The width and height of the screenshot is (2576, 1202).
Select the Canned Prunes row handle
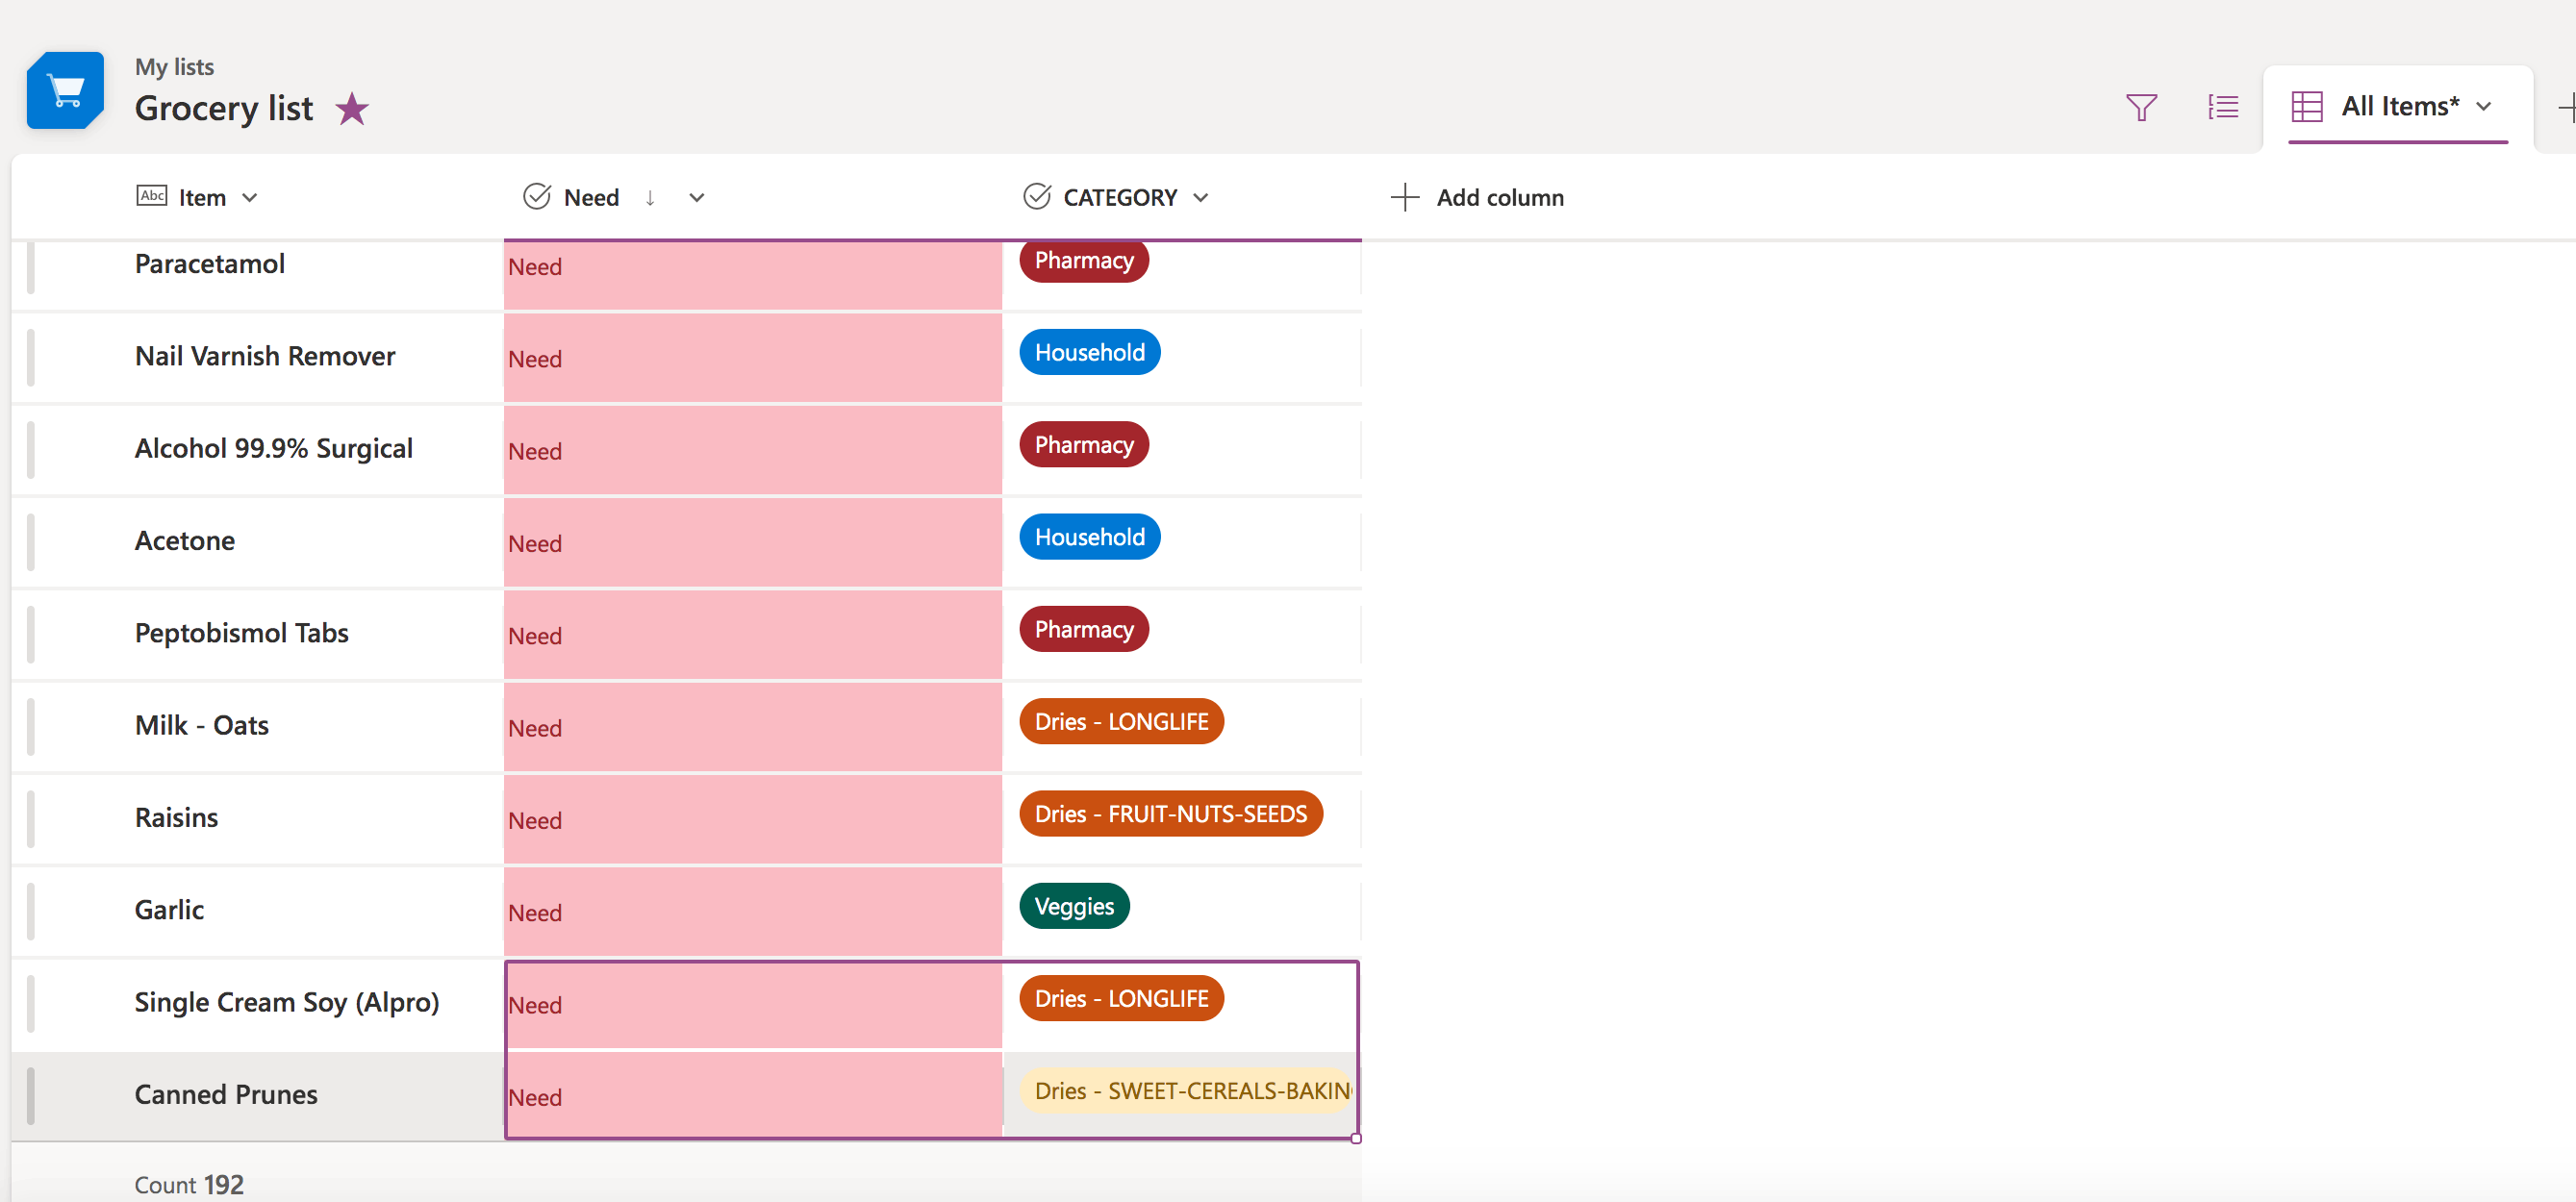(31, 1095)
